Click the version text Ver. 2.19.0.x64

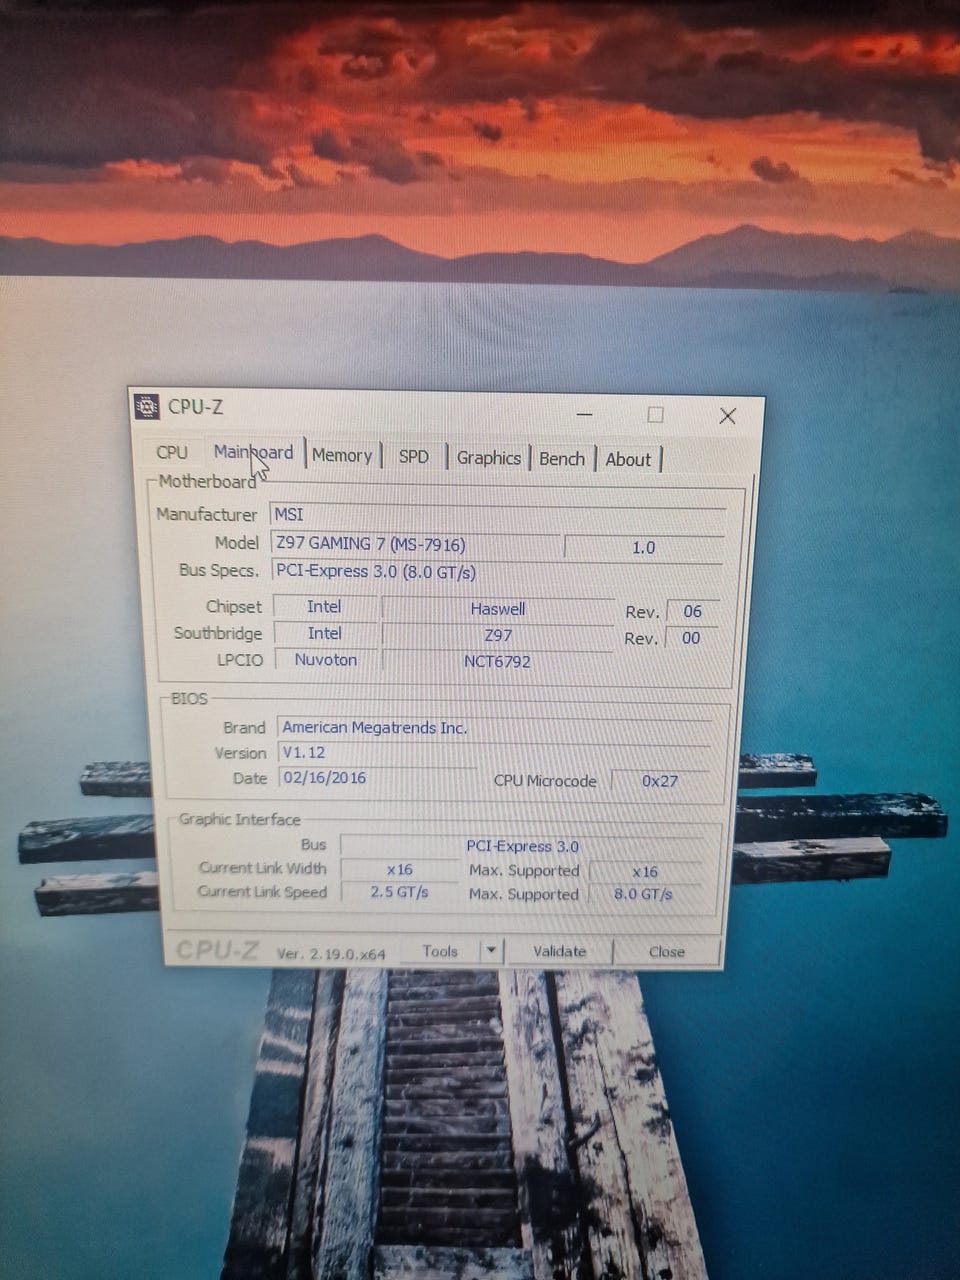click(331, 954)
